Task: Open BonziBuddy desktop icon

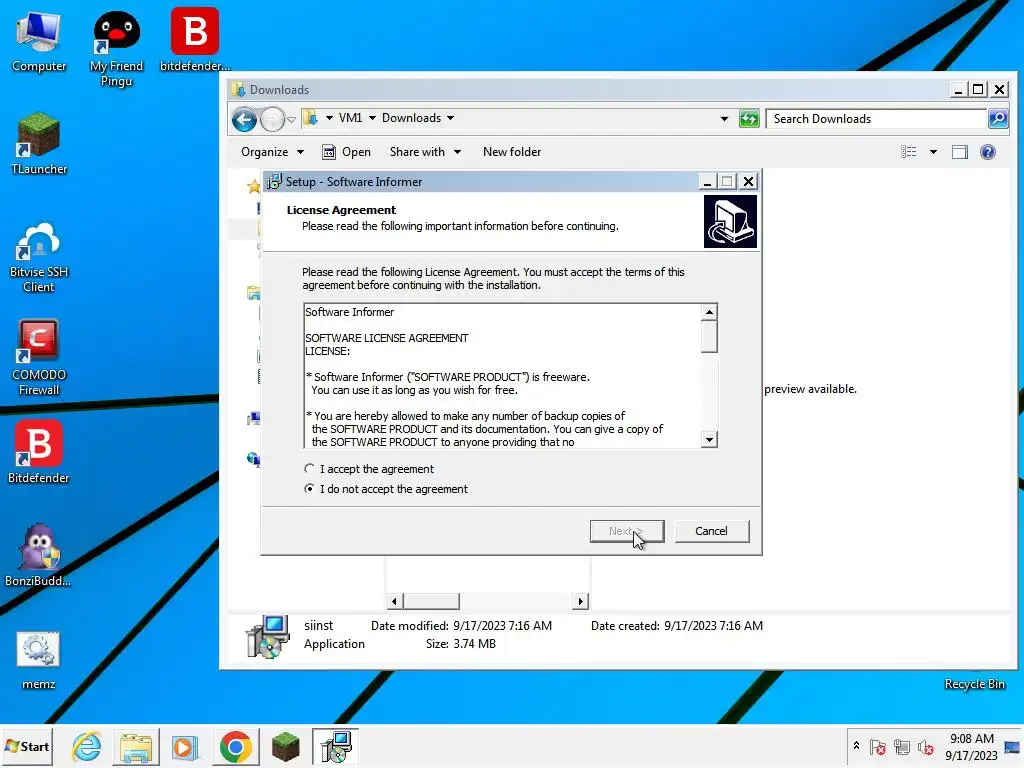Action: click(x=39, y=554)
